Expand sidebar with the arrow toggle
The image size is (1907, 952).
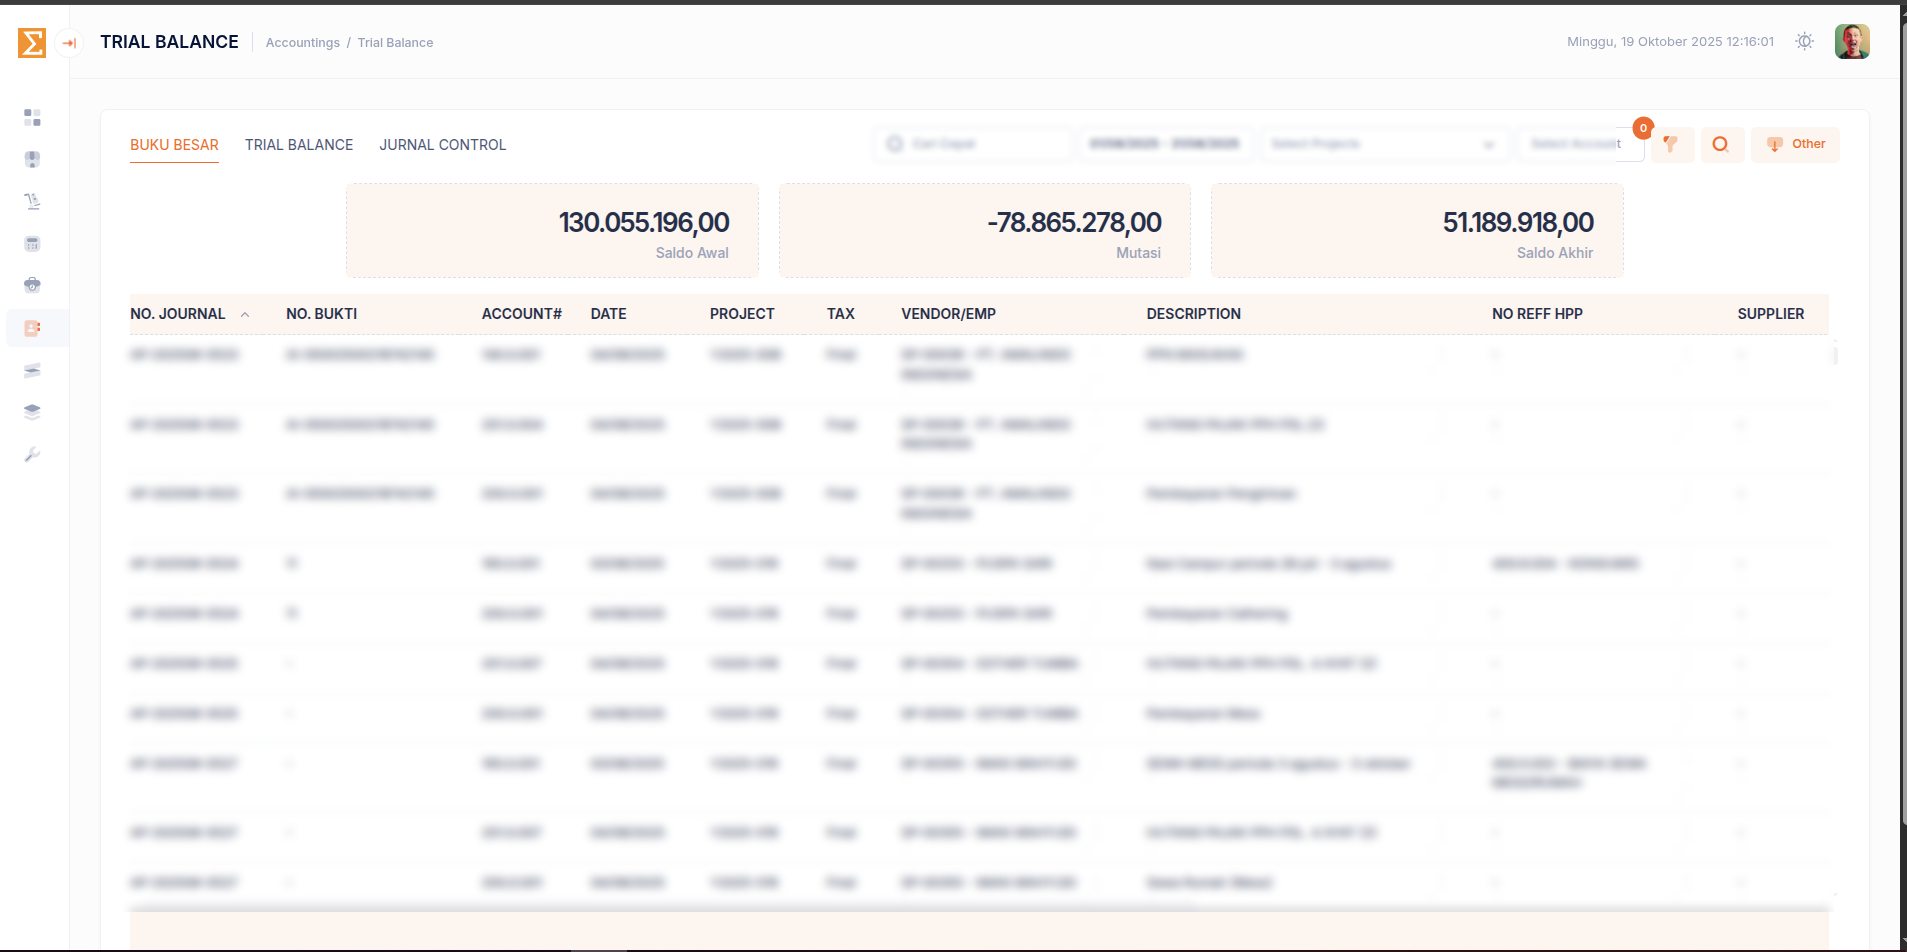pyautogui.click(x=69, y=43)
